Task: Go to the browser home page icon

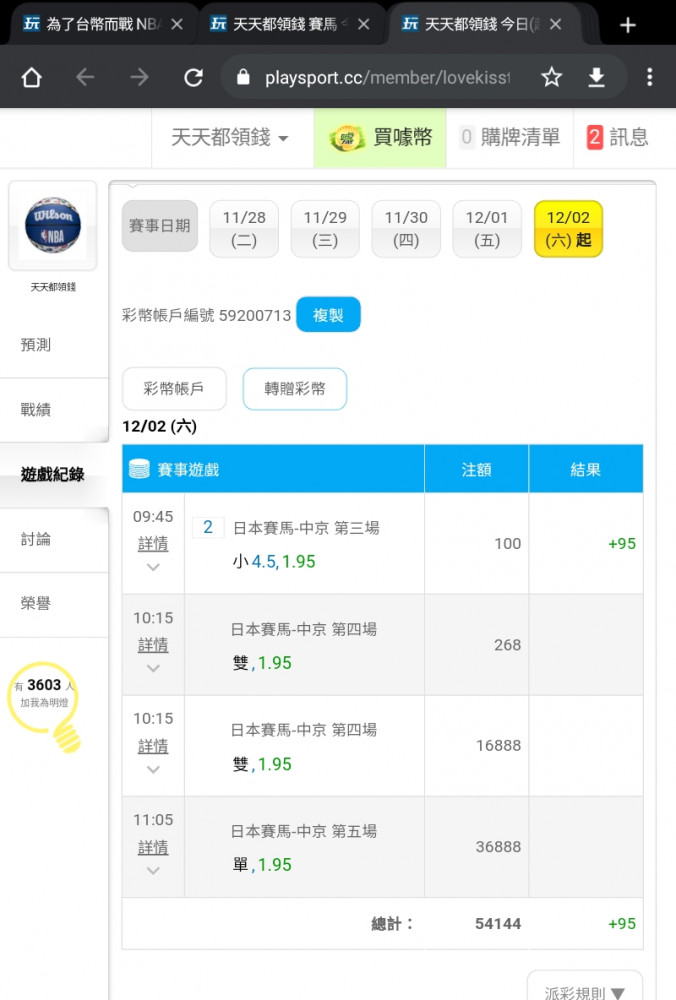Action: click(31, 78)
